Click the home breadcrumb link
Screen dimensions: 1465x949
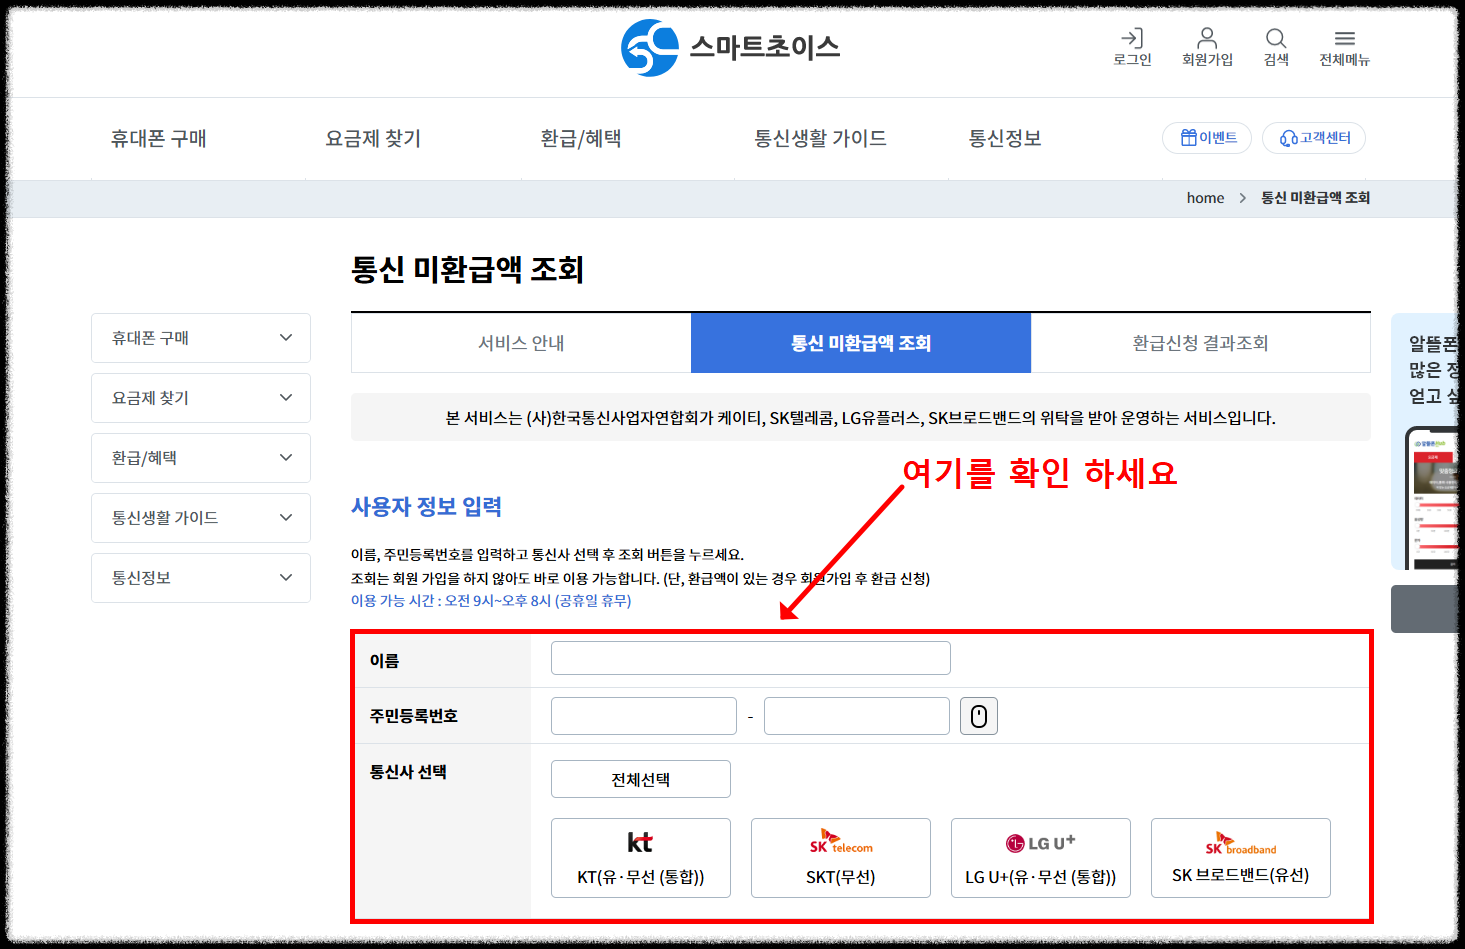pyautogui.click(x=1205, y=198)
